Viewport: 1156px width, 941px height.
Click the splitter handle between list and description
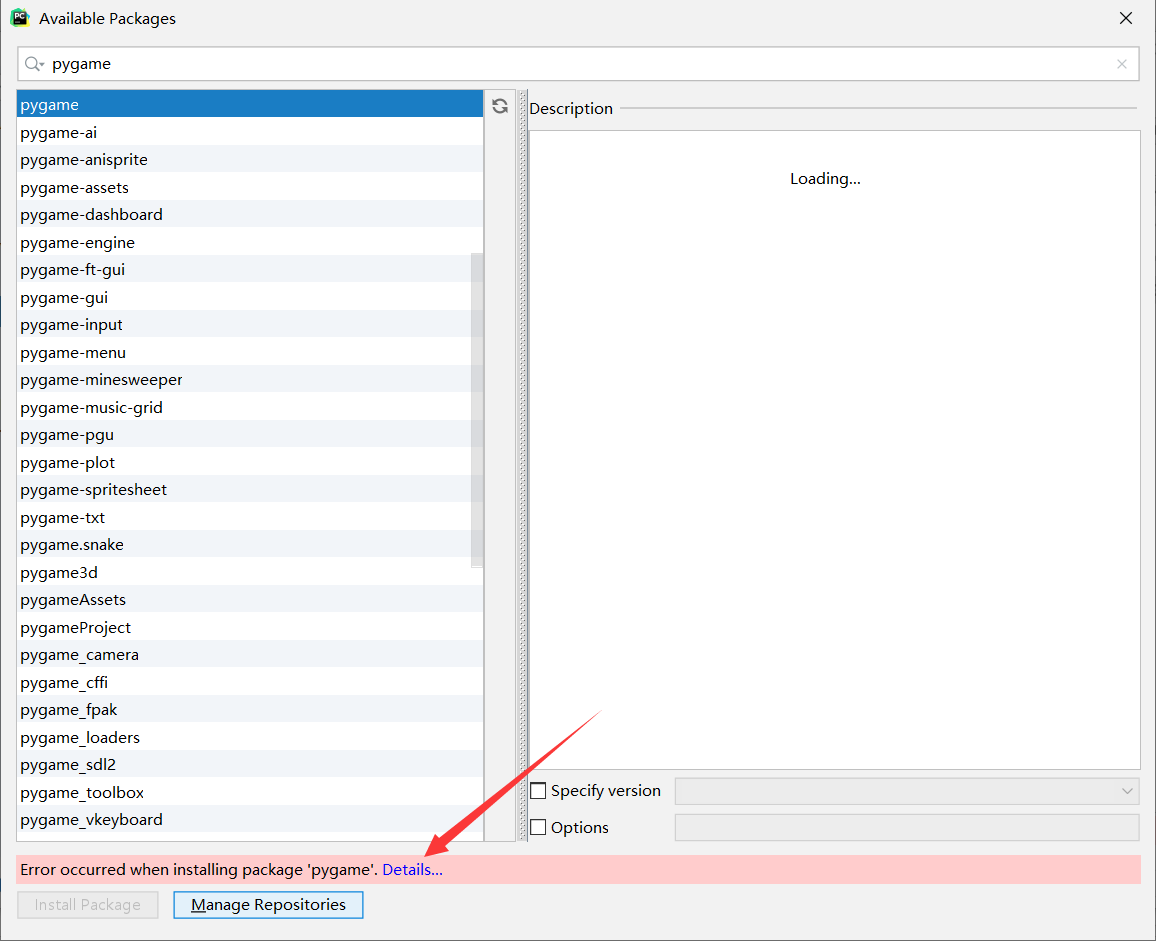(523, 465)
